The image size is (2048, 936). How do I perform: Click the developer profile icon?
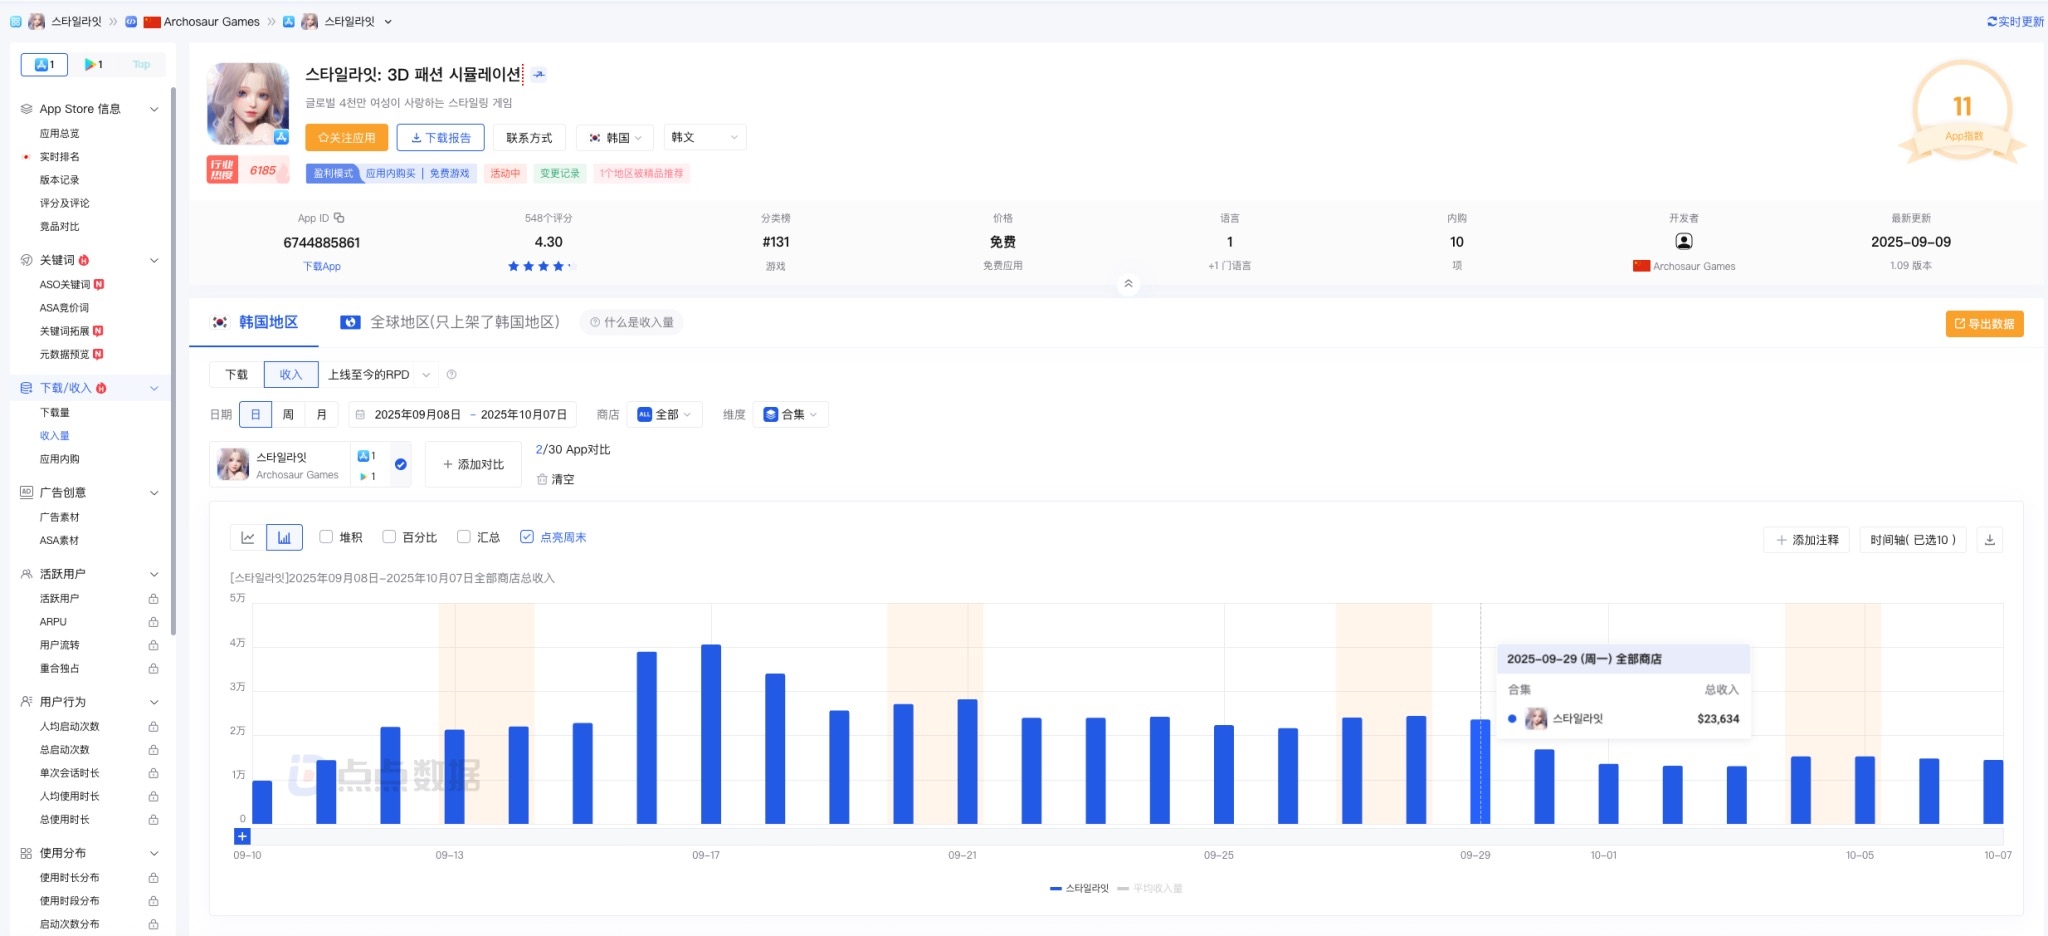1683,241
